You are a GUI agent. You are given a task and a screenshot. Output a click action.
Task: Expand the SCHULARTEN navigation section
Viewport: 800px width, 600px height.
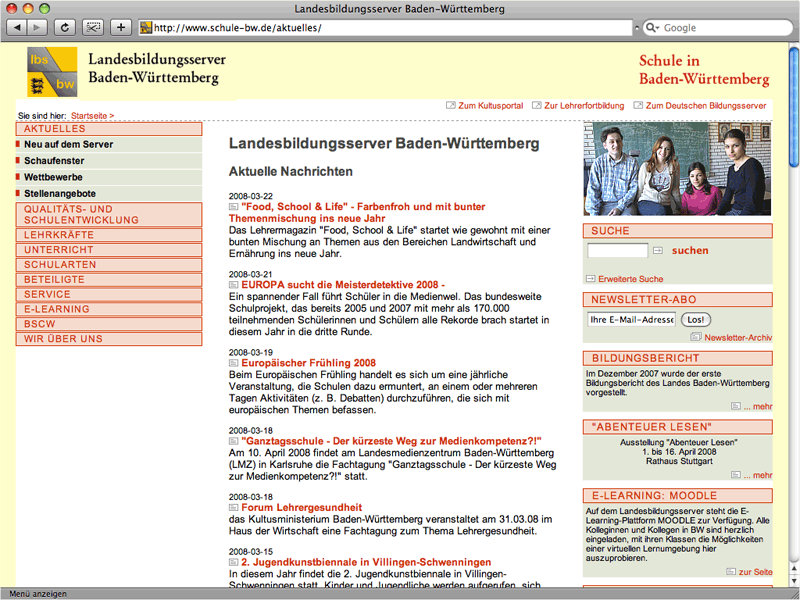(x=109, y=264)
